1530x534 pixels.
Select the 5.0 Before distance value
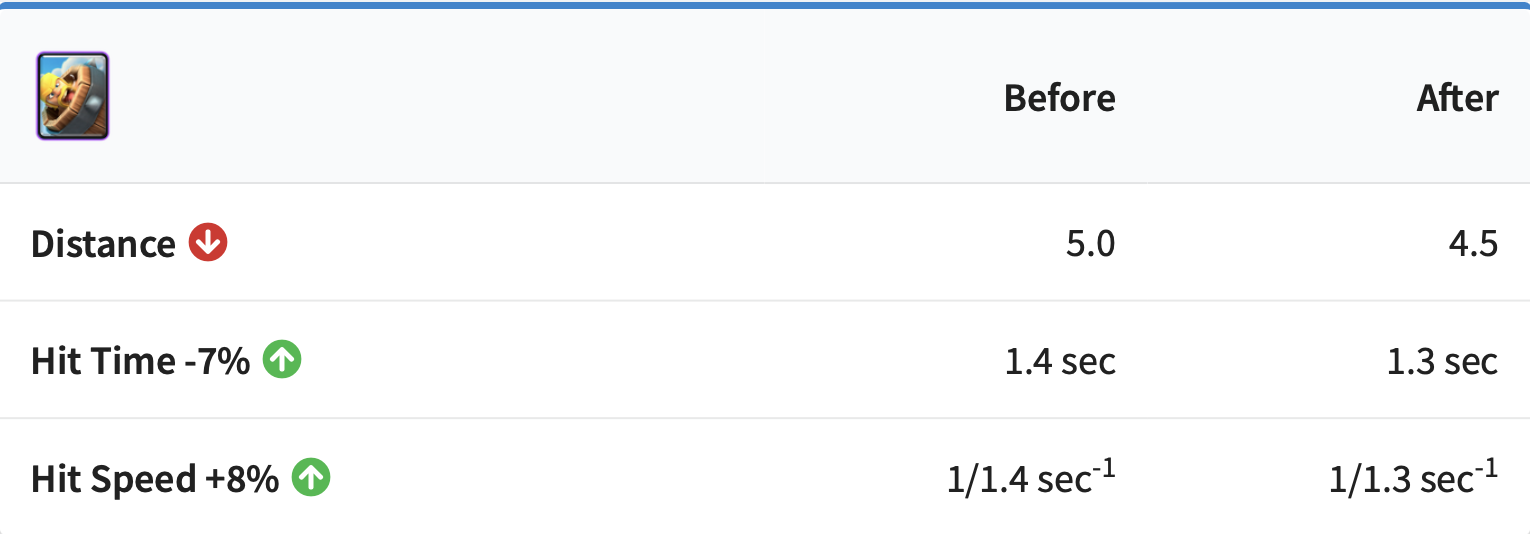pos(1090,244)
